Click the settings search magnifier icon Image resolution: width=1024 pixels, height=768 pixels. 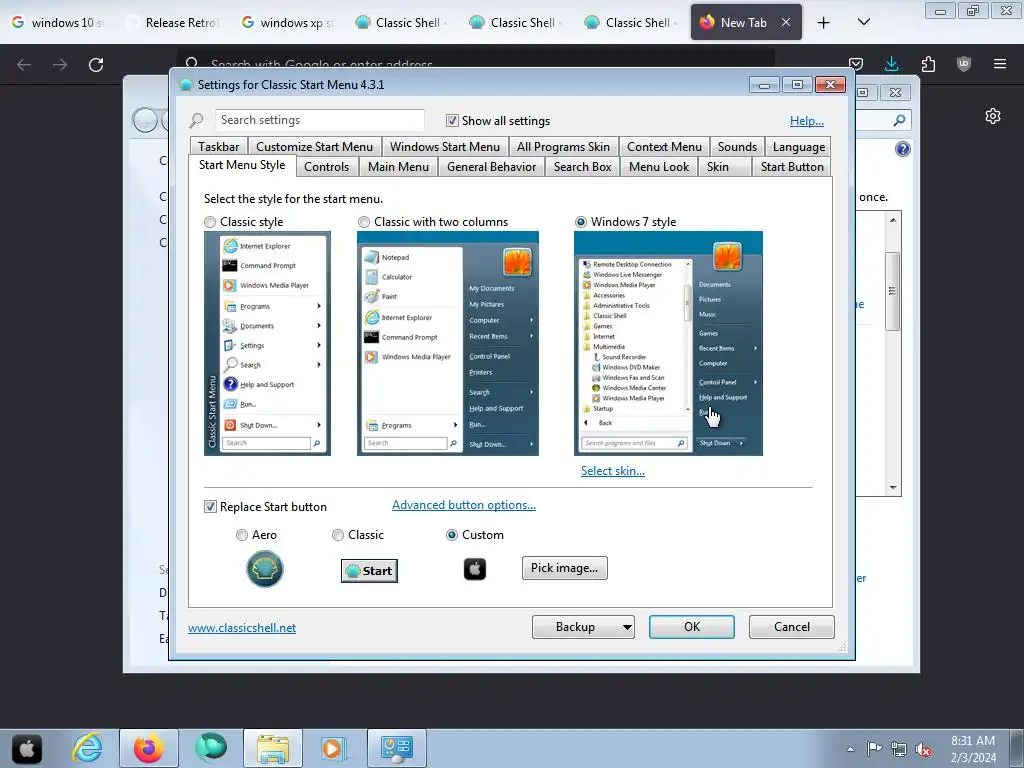click(x=197, y=120)
